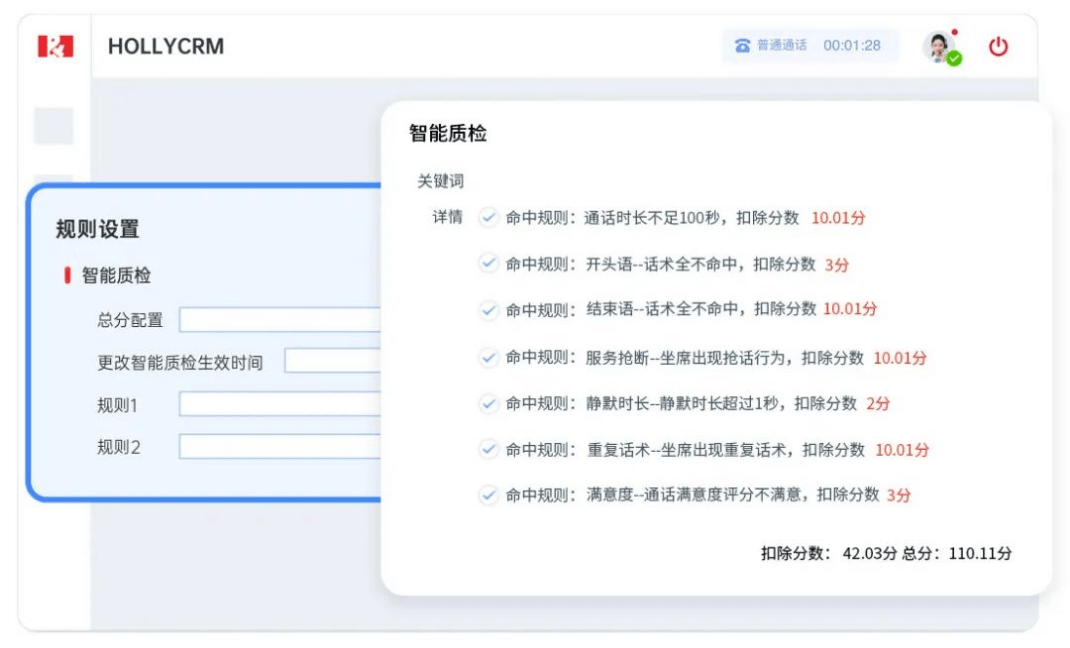Toggle checkmark for 静默时长 rule

(x=488, y=404)
